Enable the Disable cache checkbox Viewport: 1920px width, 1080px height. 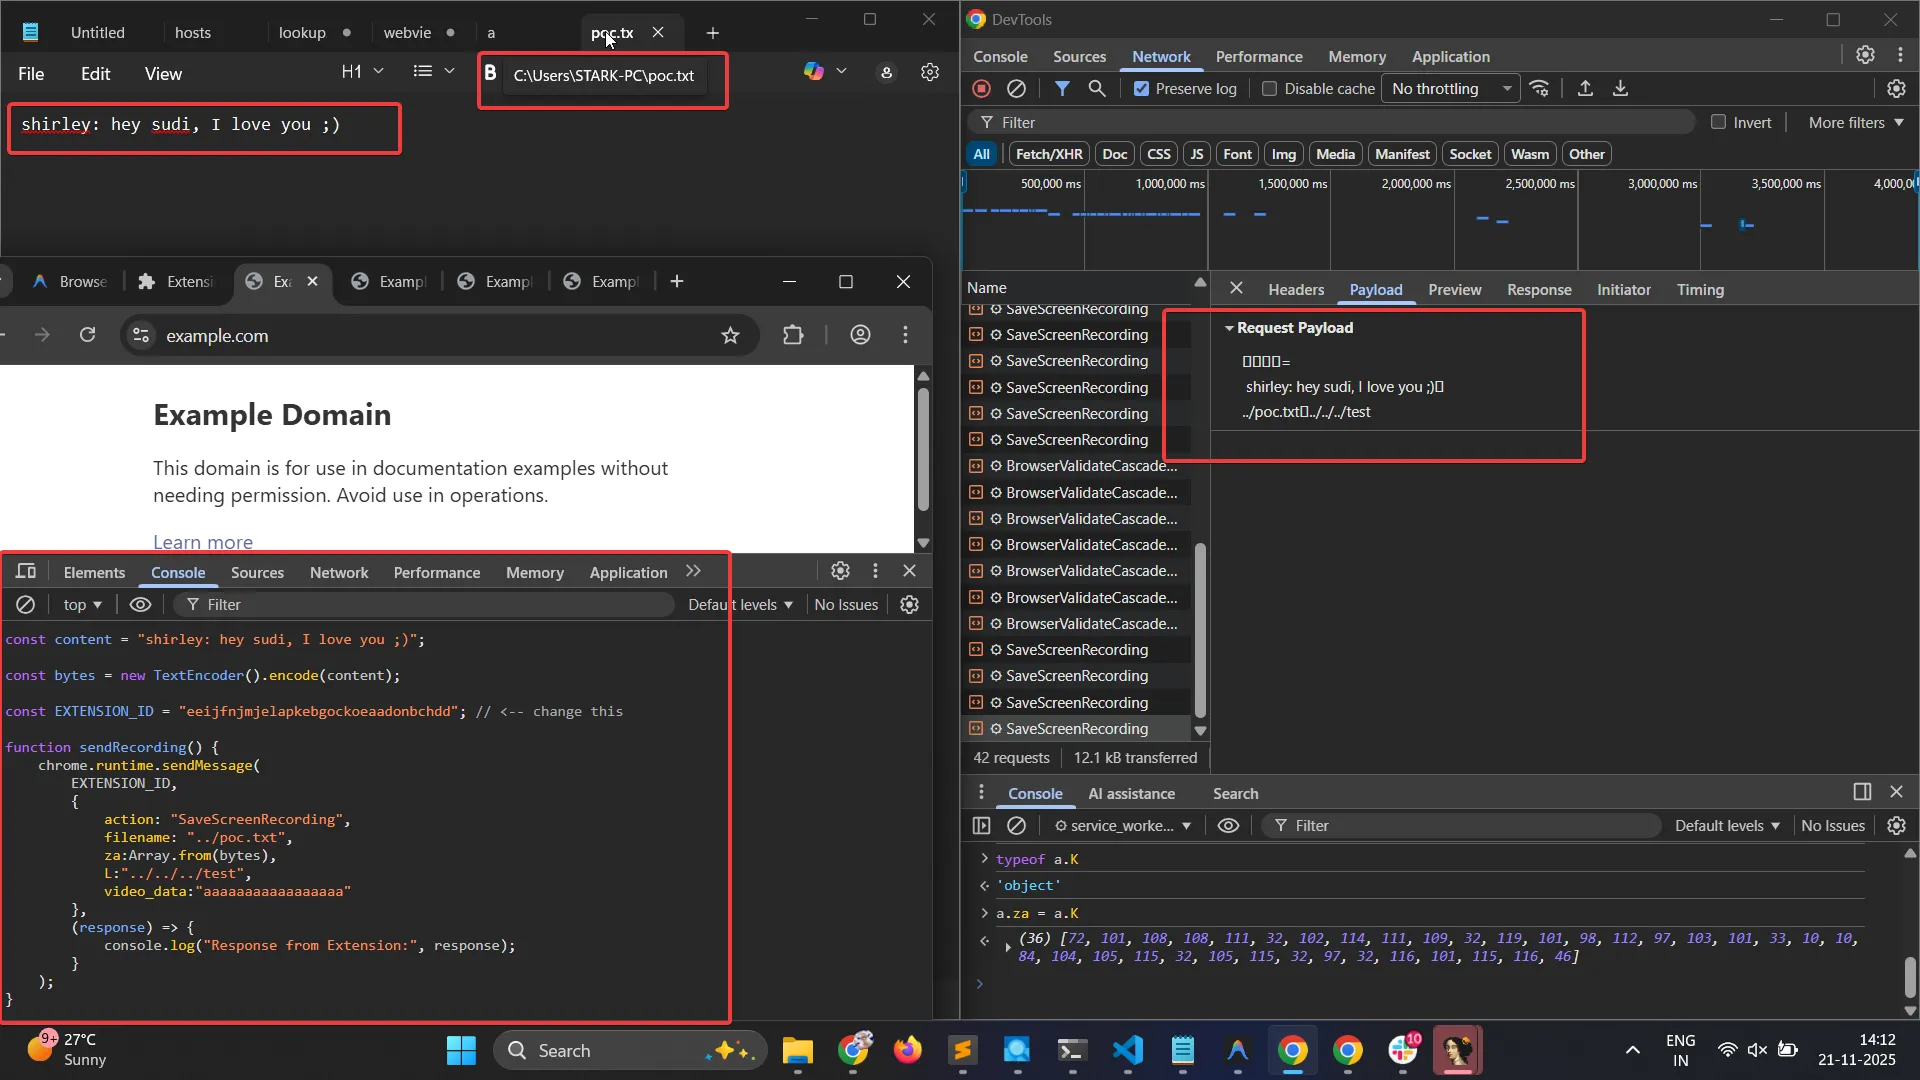tap(1269, 89)
